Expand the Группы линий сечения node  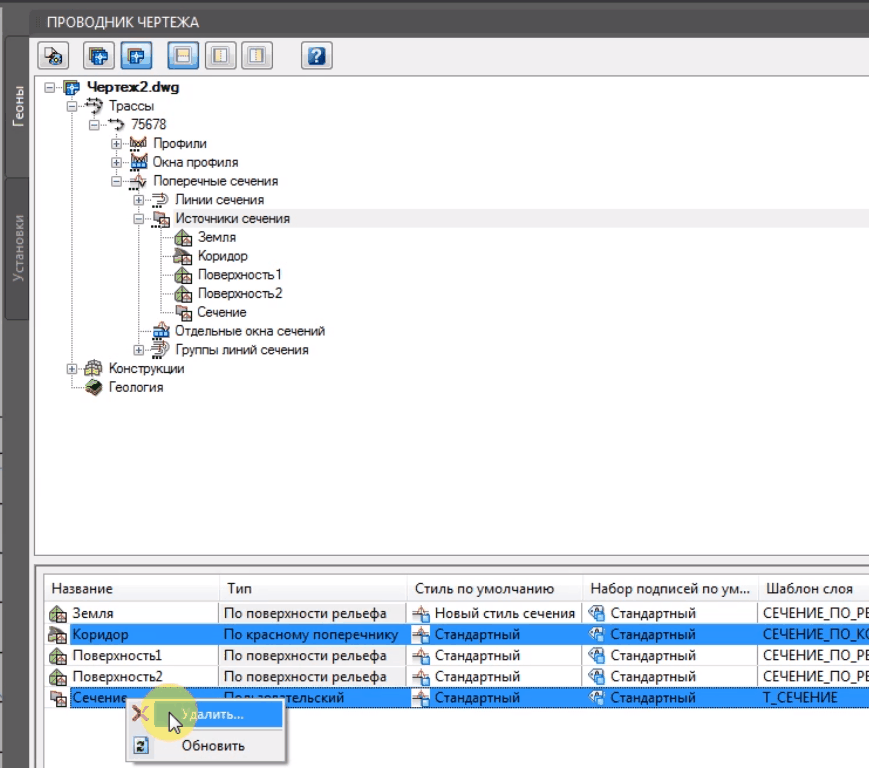click(x=139, y=350)
